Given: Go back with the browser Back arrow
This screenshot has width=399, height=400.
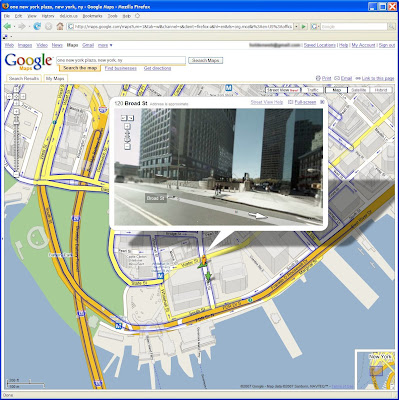Looking at the screenshot, I should pyautogui.click(x=7, y=26).
